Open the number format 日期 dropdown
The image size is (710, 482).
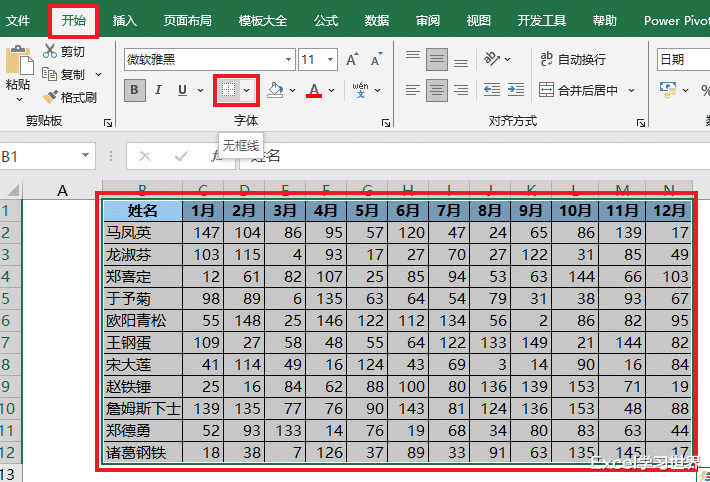coord(683,60)
